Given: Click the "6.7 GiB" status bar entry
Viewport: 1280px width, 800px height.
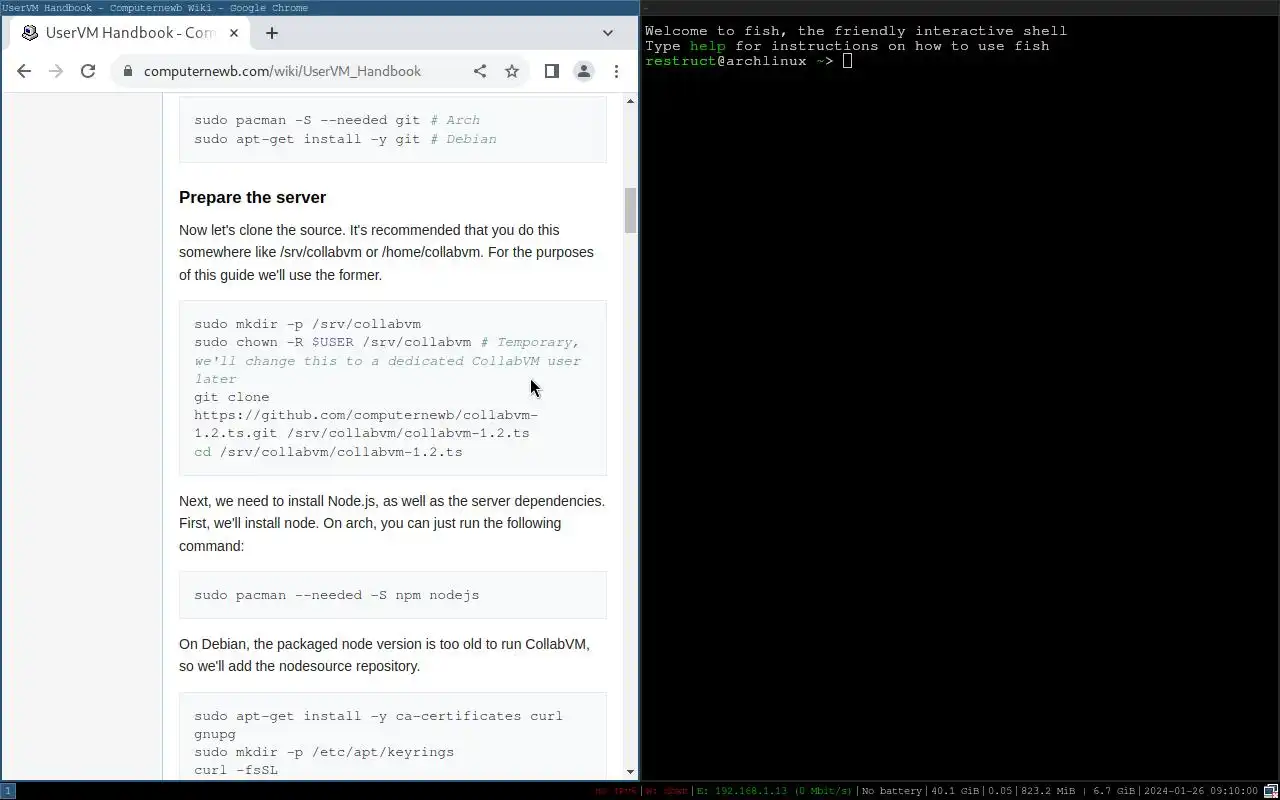Looking at the screenshot, I should 1115,791.
